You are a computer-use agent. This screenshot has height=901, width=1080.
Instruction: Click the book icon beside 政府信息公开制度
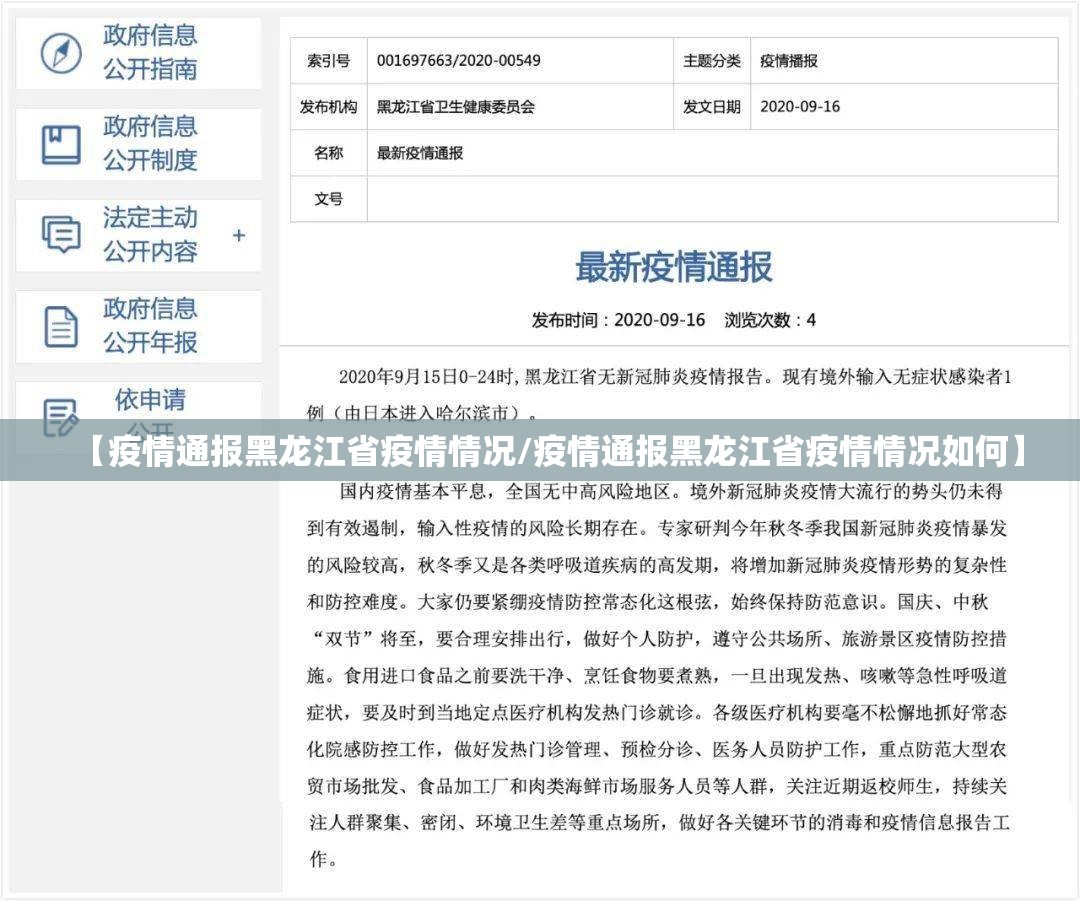tap(60, 144)
